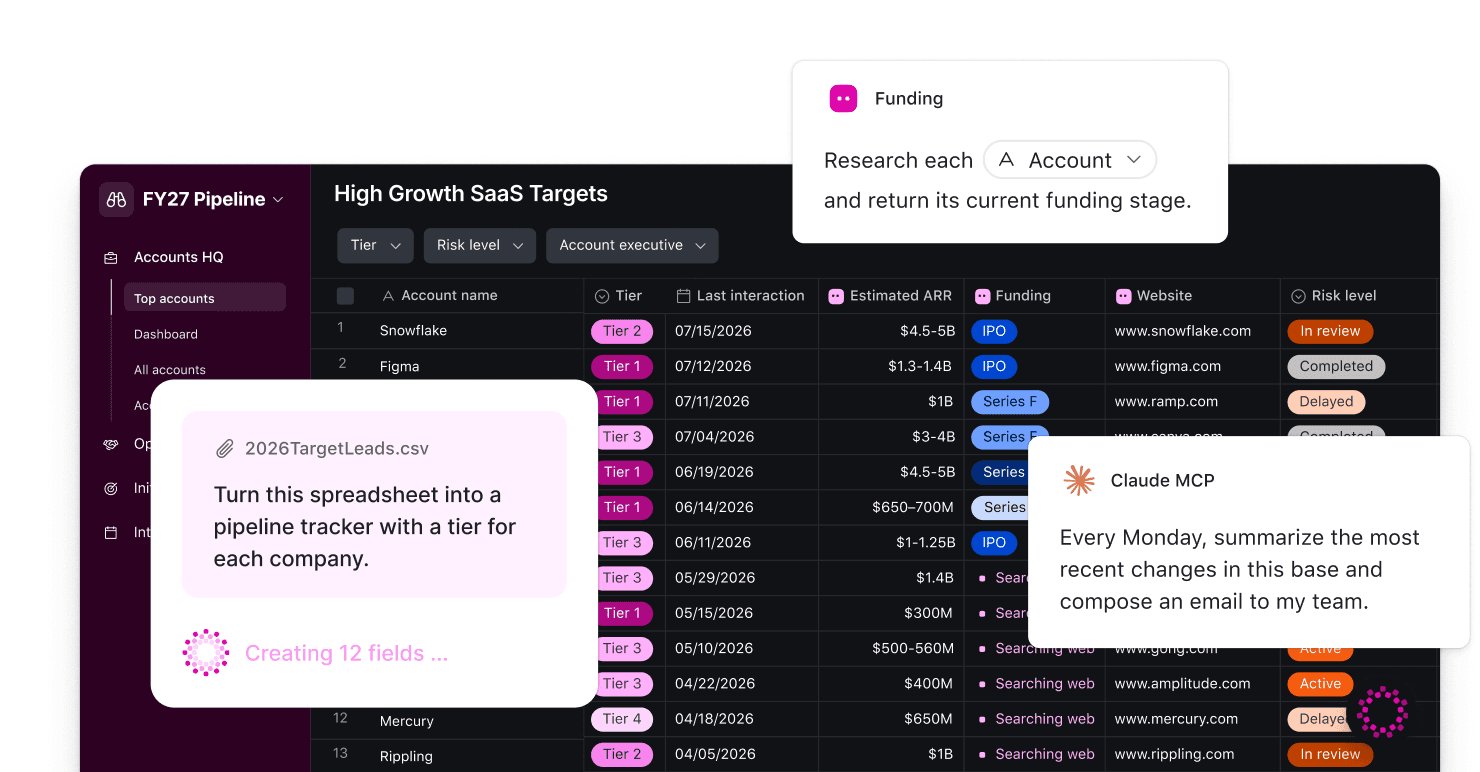Click the binoculars icon beside FY27 Pipeline
The width and height of the screenshot is (1480, 772).
pos(116,199)
